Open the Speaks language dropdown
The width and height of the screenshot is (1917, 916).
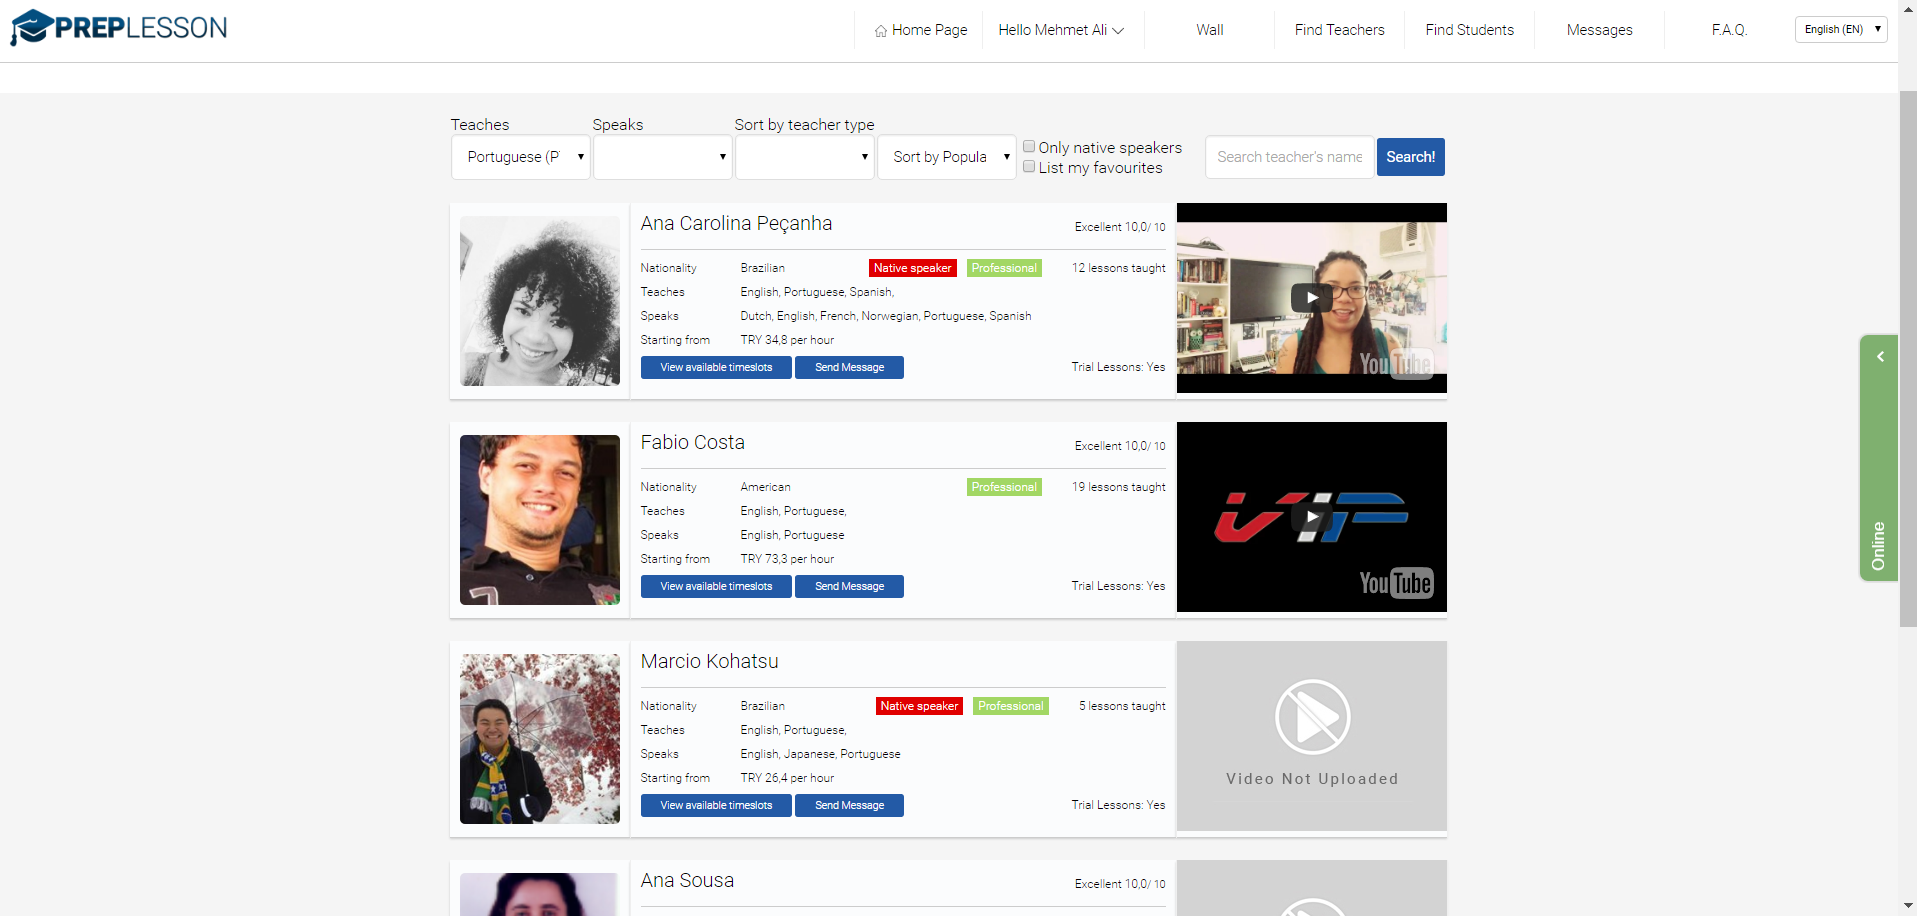pos(663,157)
